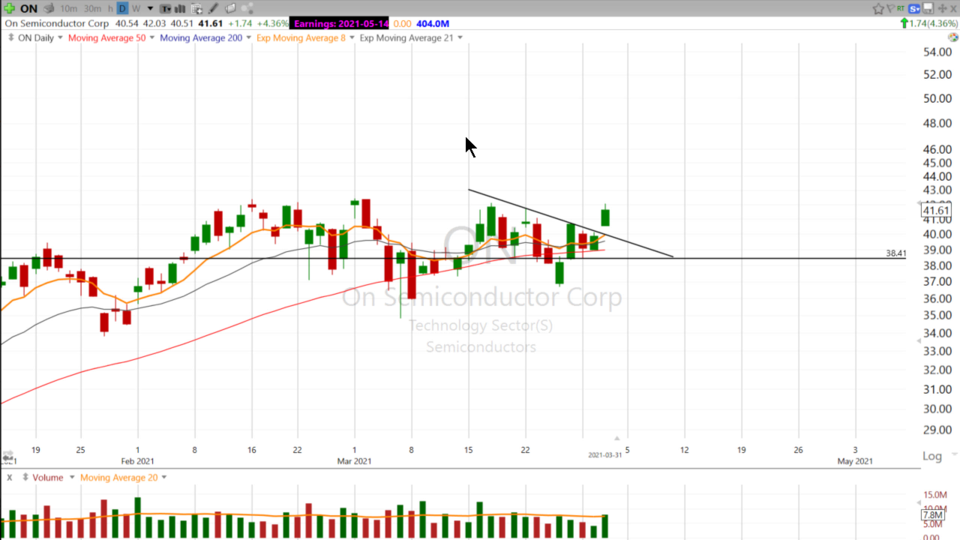Open the save layout dropdown icon
This screenshot has height=540, width=960.
929,9
